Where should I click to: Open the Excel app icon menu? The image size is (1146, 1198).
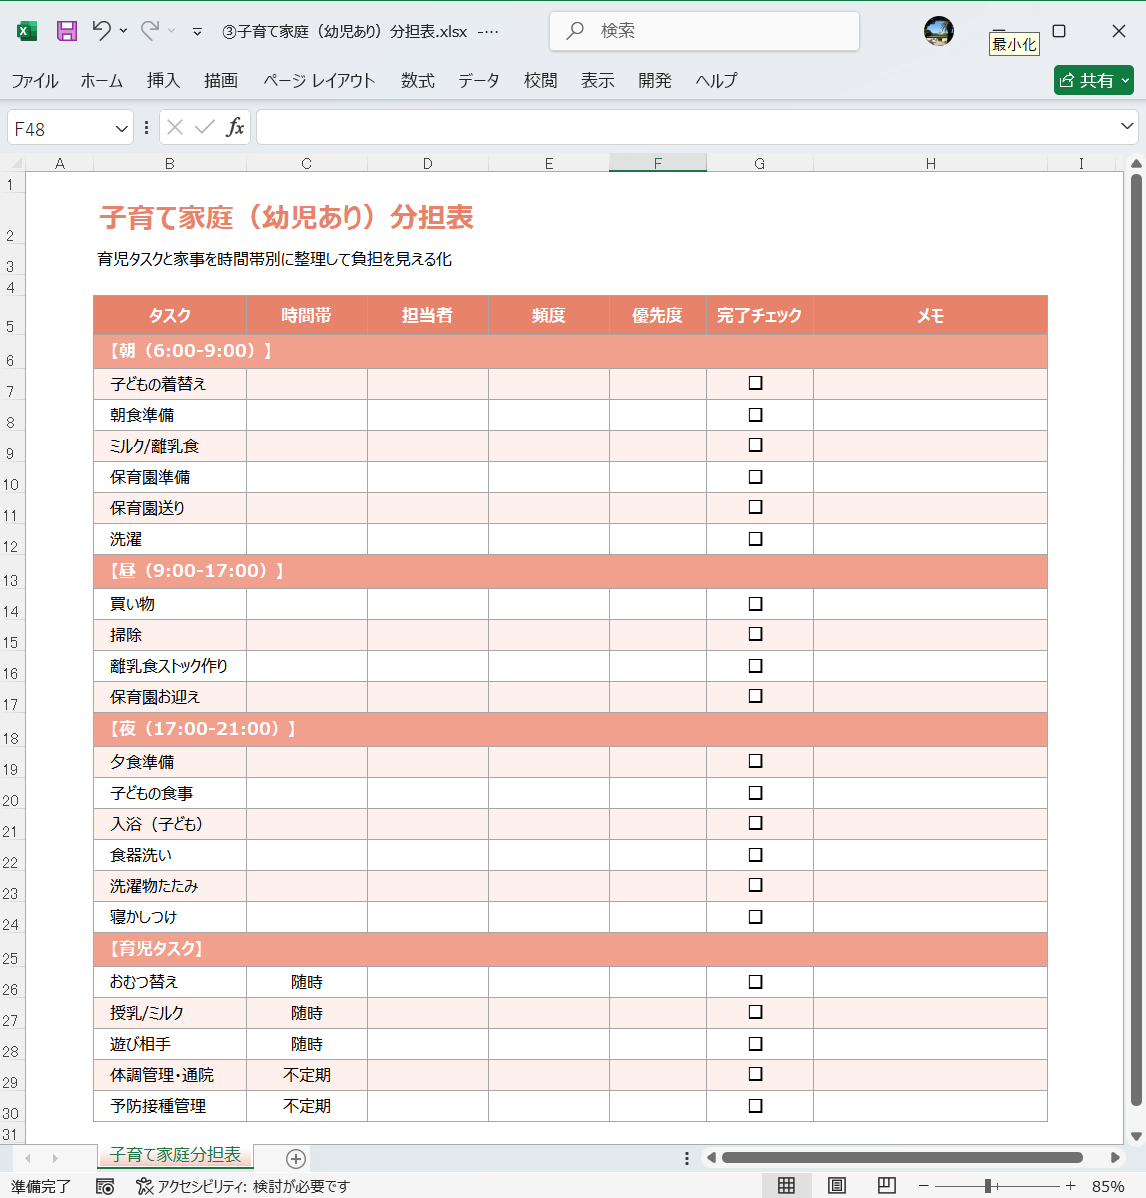pos(27,31)
